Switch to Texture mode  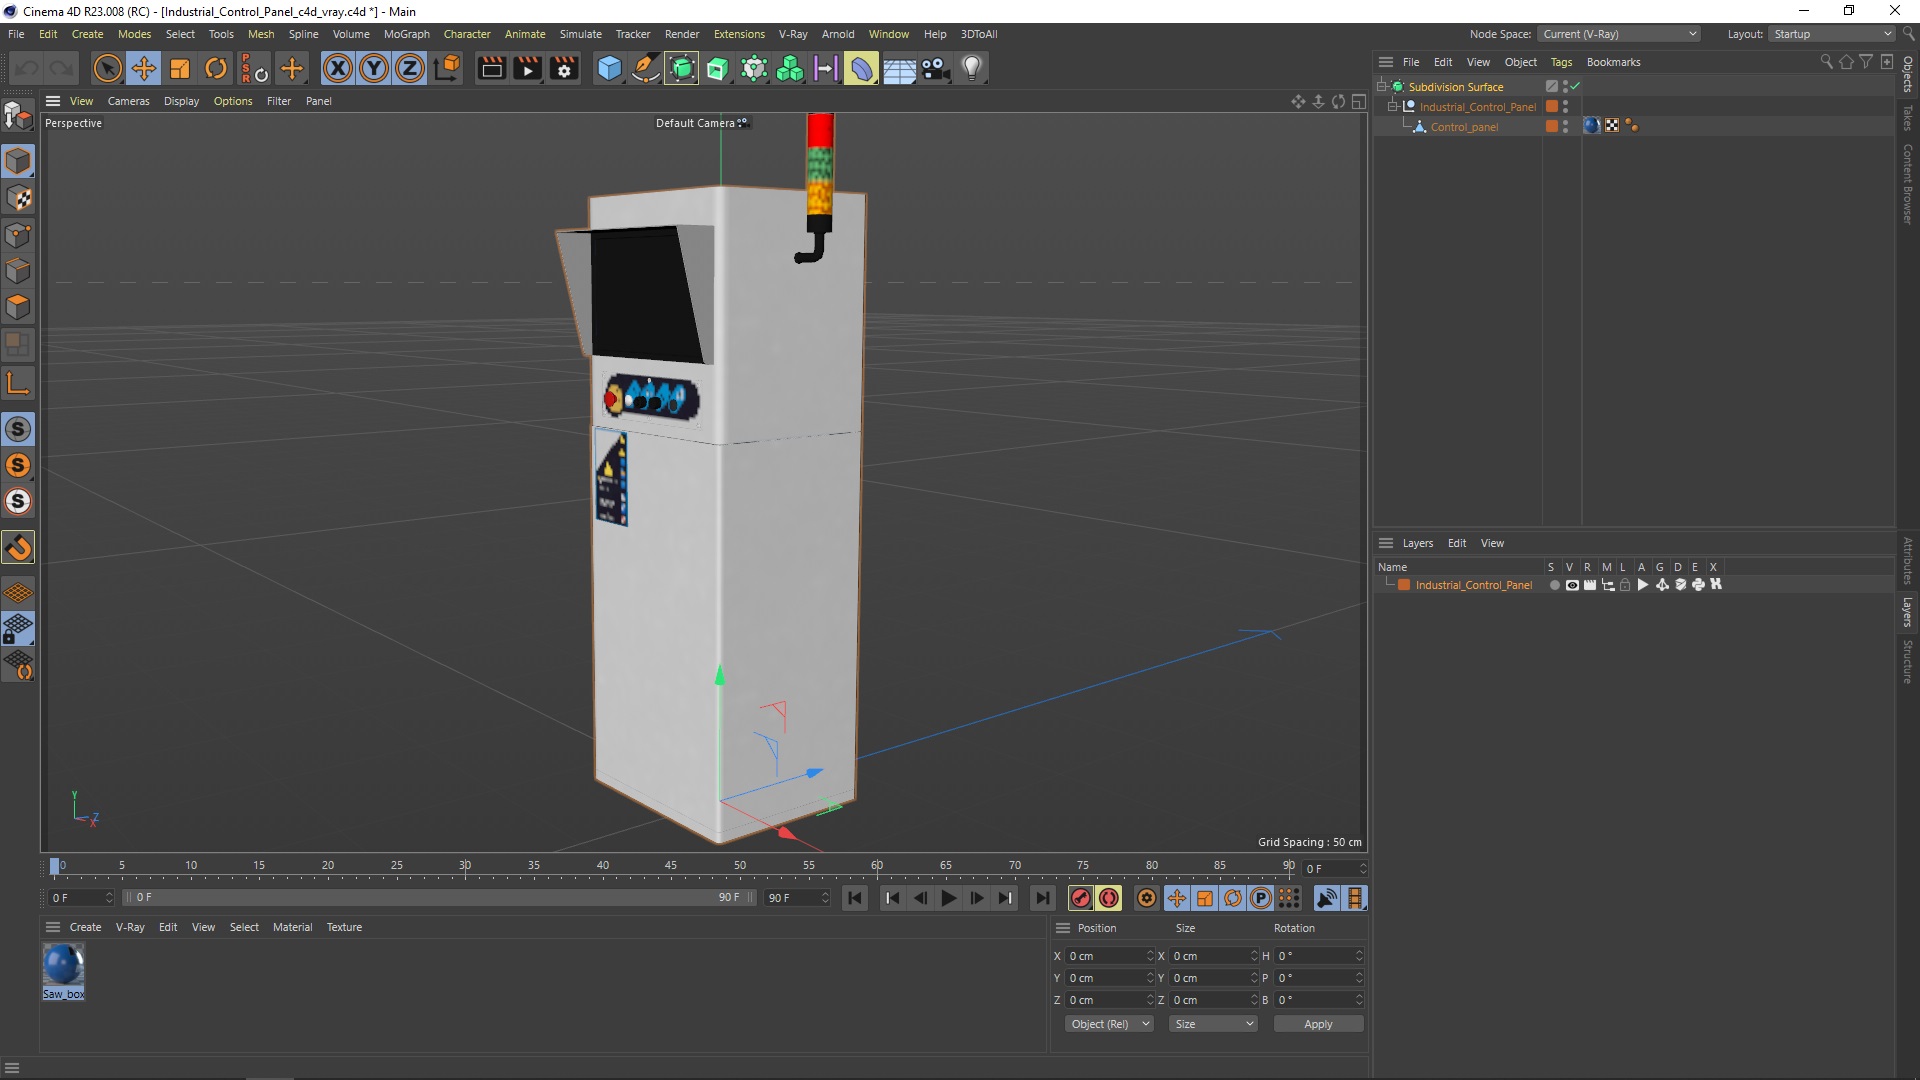click(x=18, y=198)
